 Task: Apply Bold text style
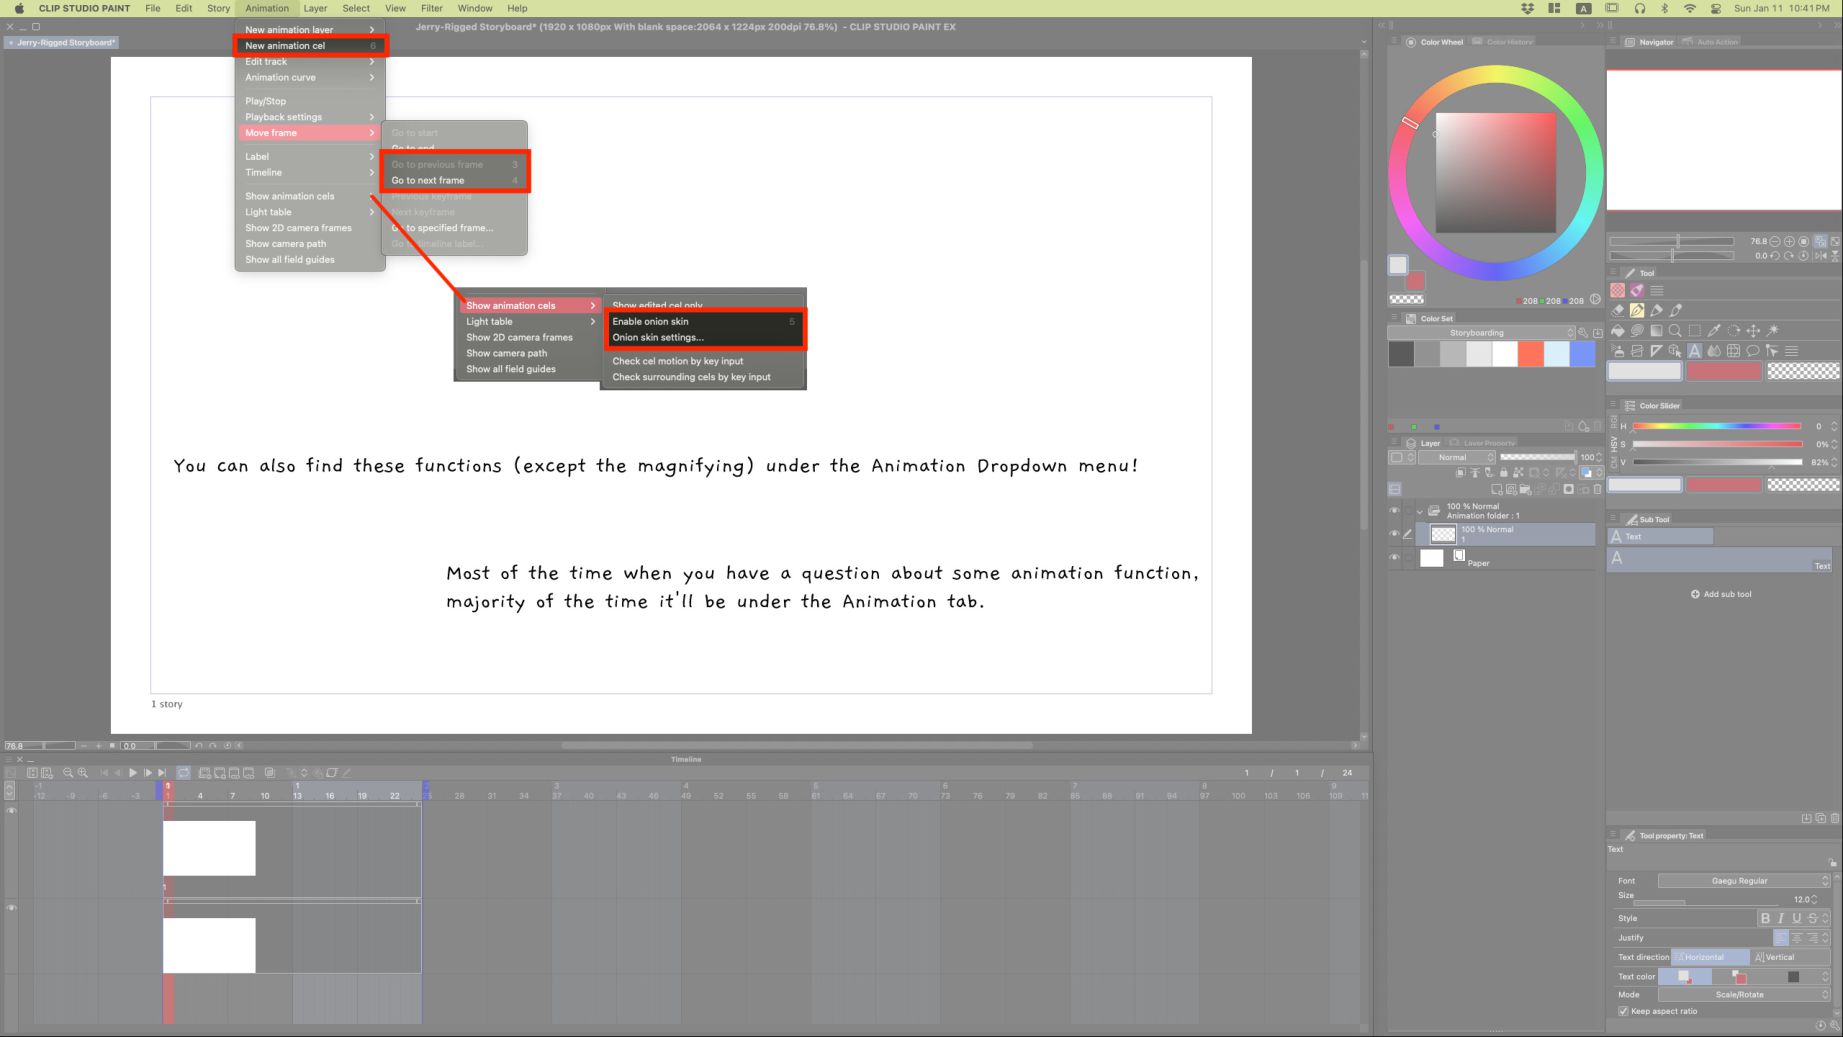click(x=1765, y=918)
